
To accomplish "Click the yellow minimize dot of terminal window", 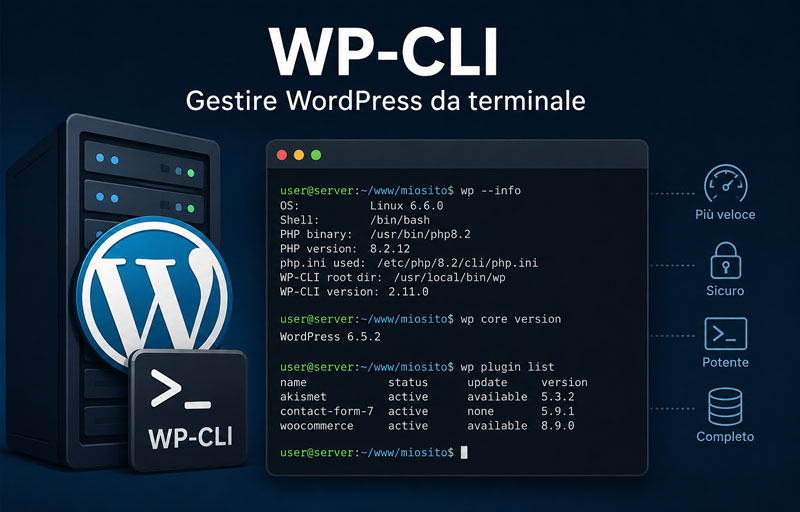I will tap(299, 155).
